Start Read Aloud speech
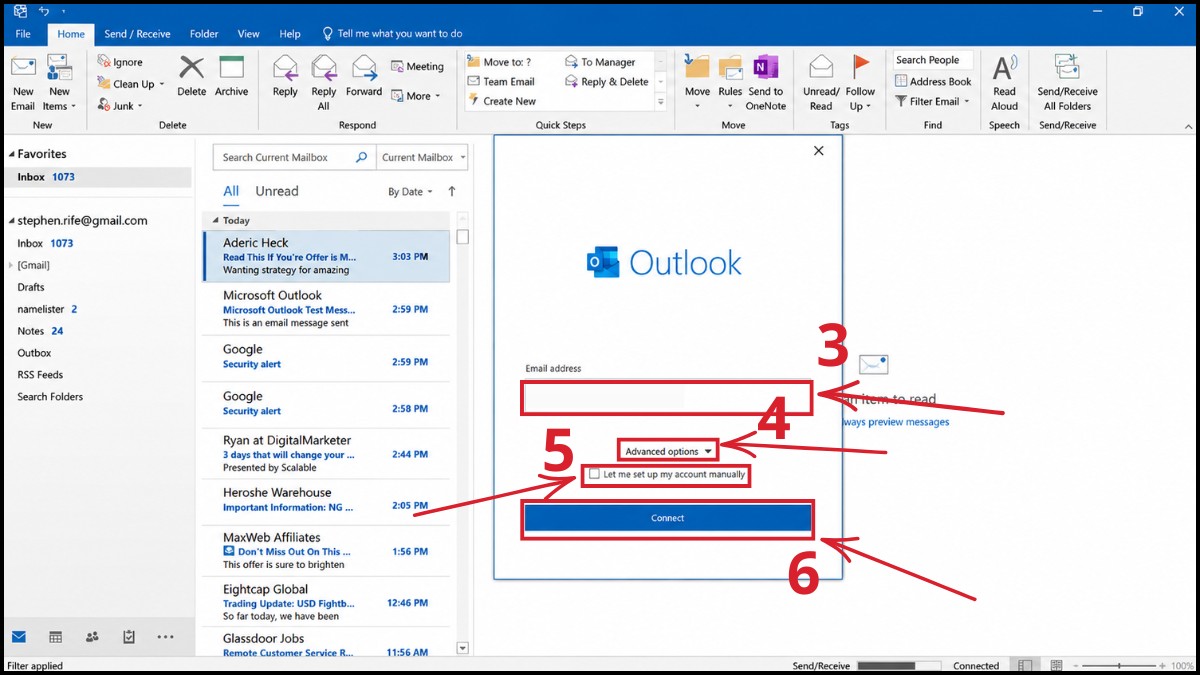Screen dimensions: 1200x675 1004,83
